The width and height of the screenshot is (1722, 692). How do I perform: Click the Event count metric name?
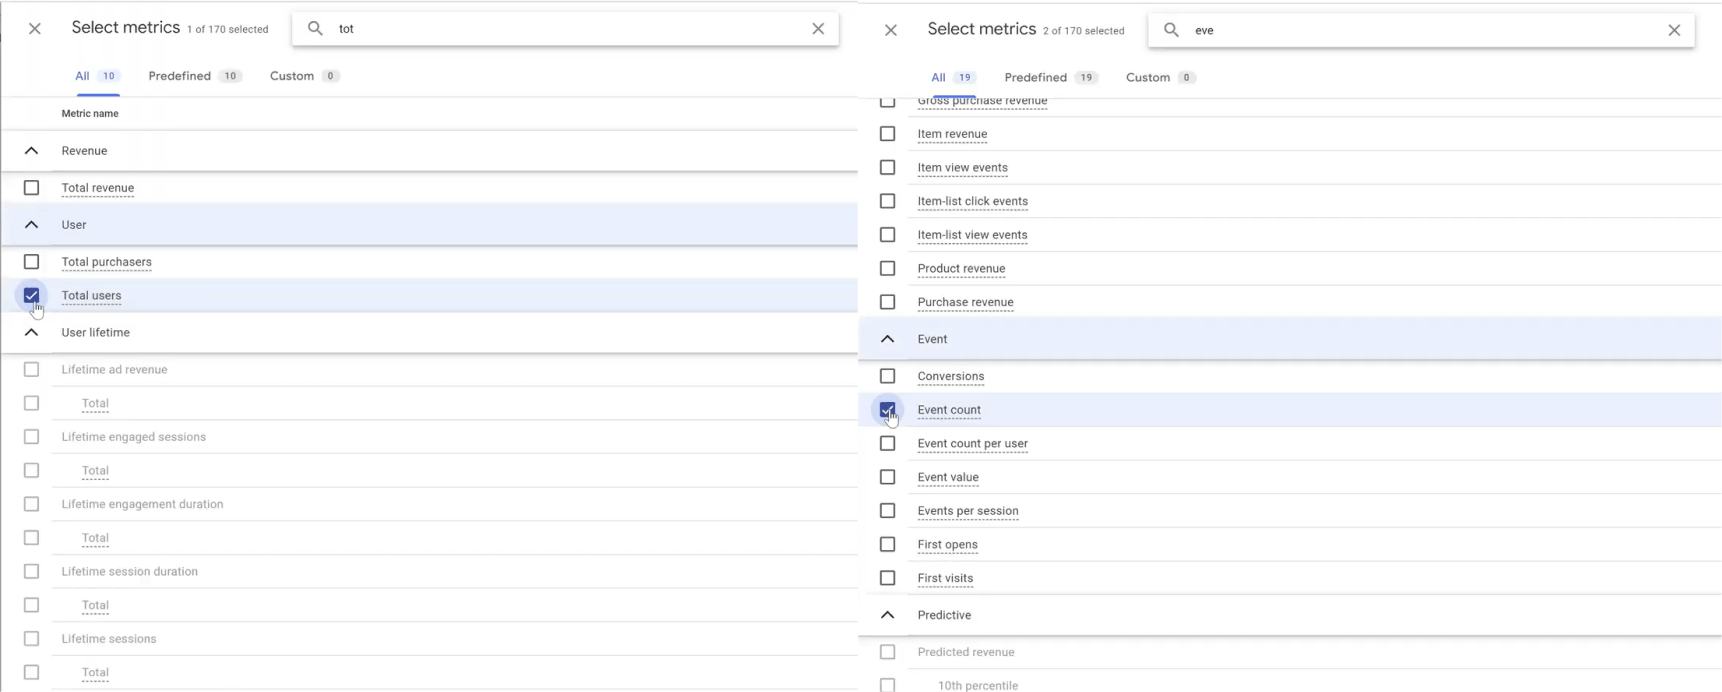(949, 410)
